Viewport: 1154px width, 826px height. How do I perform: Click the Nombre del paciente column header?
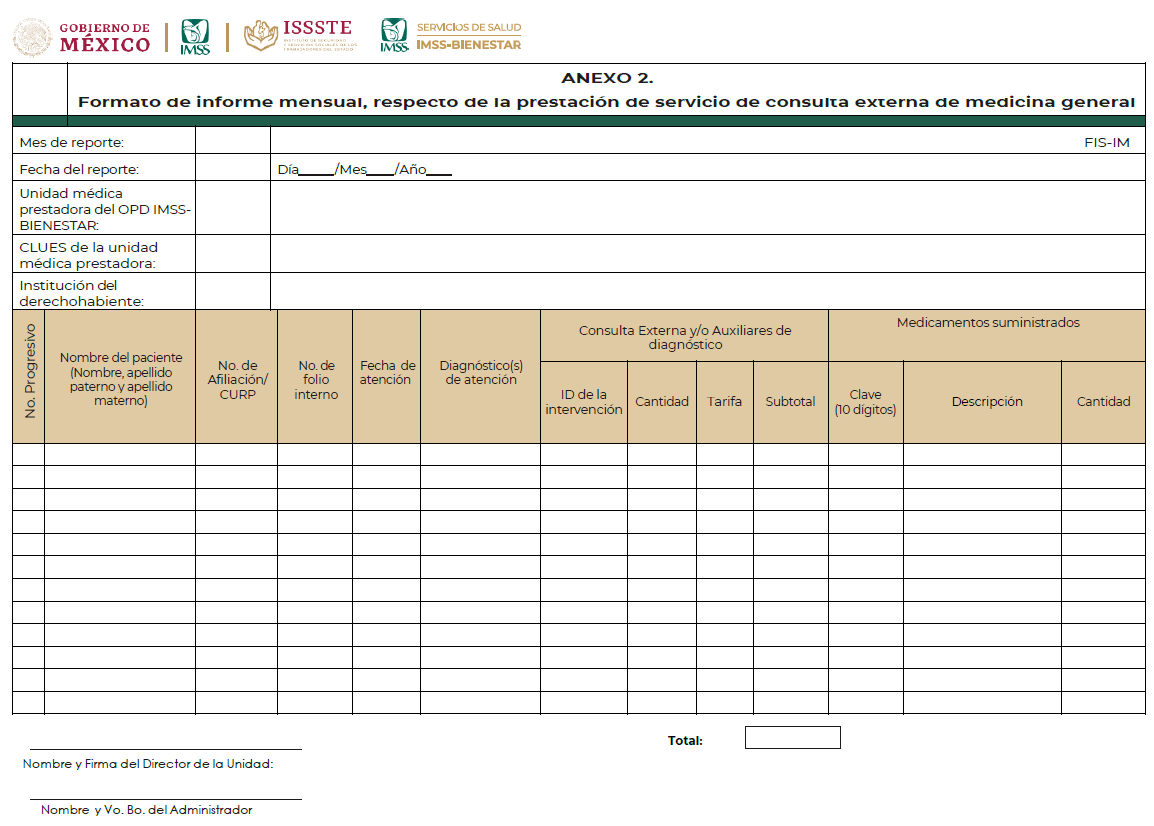120,379
